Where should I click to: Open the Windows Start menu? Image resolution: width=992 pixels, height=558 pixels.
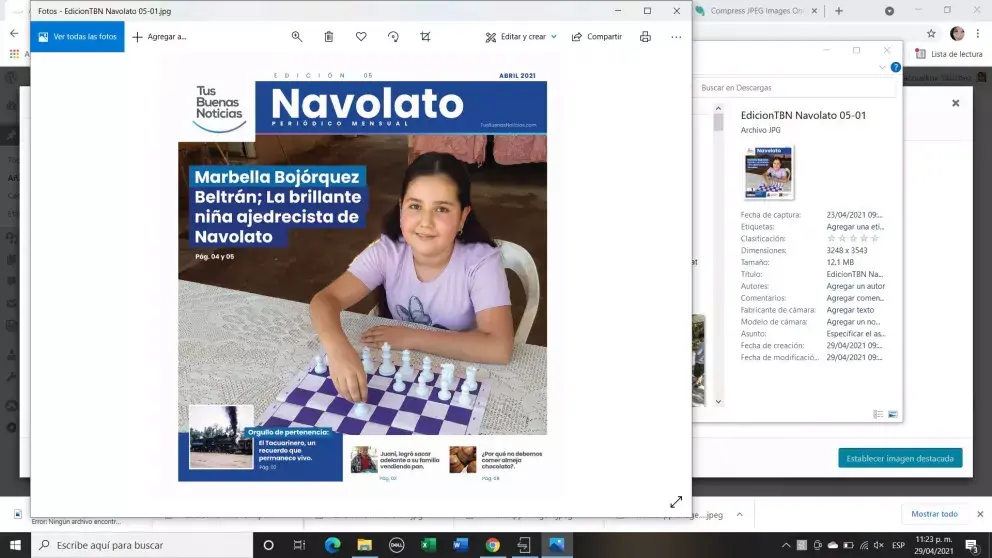point(15,545)
